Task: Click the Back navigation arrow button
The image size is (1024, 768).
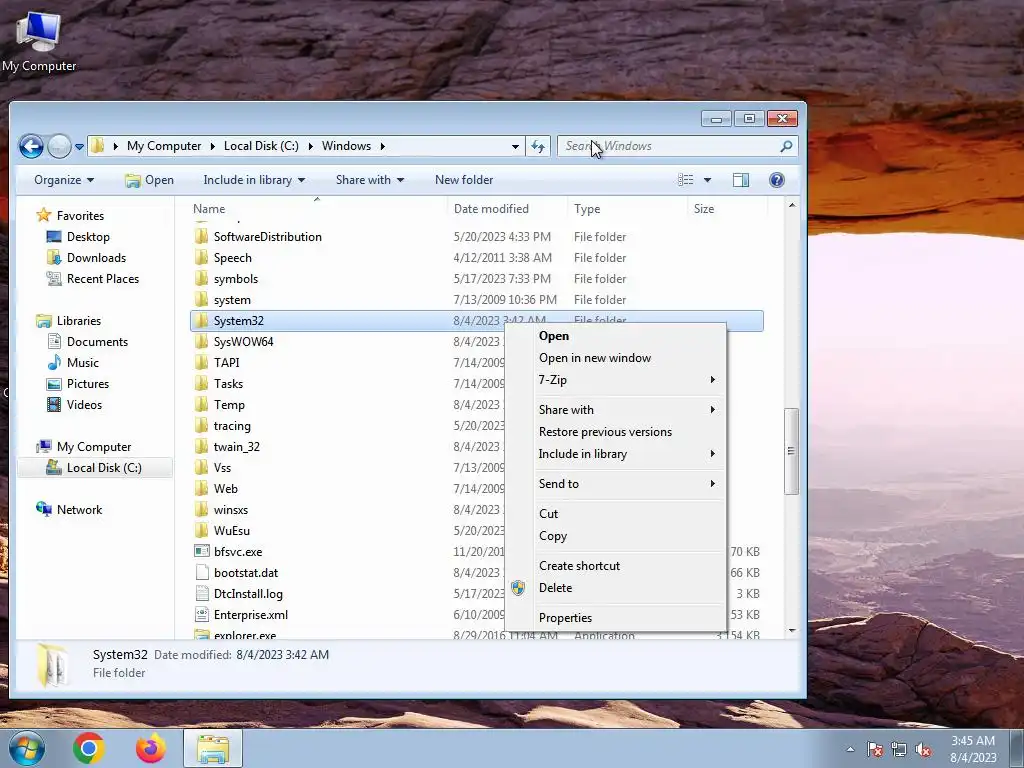Action: click(31, 146)
